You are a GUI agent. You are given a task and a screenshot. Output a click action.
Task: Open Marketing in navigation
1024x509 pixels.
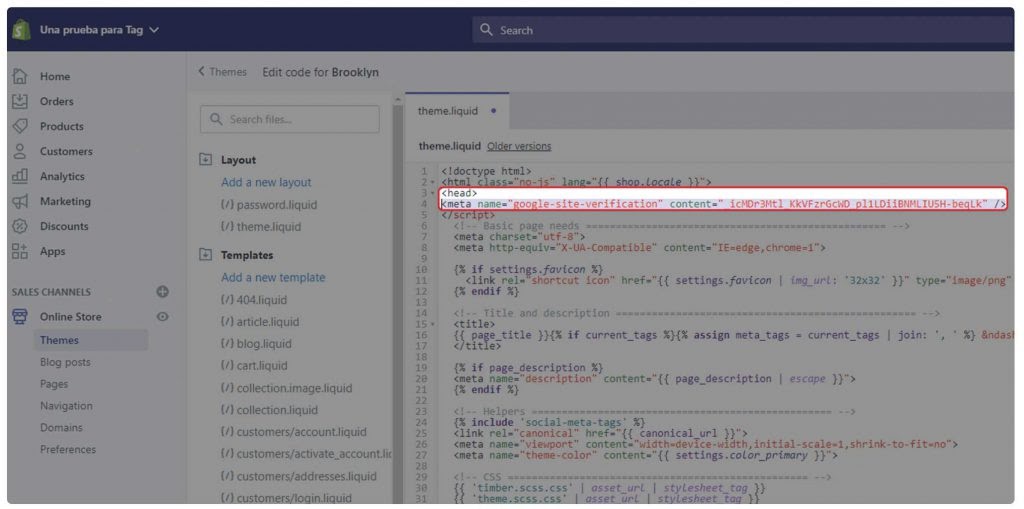pos(65,201)
